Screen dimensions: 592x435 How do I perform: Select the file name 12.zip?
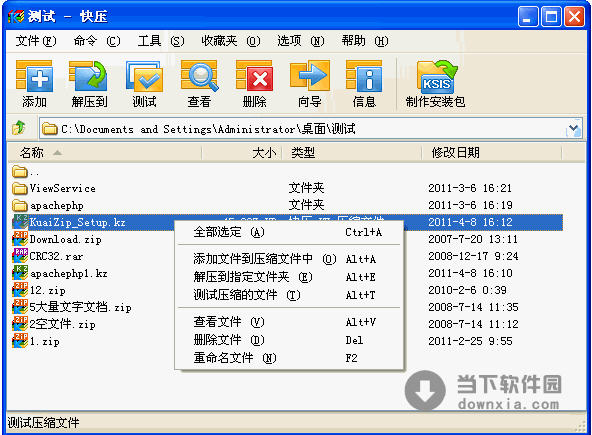(48, 290)
